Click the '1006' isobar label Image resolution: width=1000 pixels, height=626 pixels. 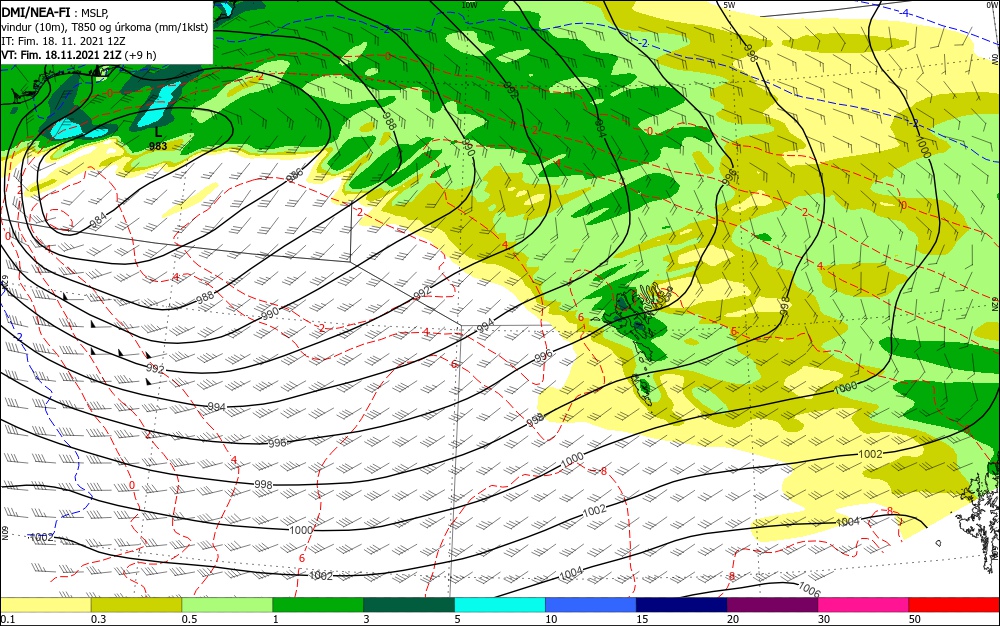pos(809,590)
